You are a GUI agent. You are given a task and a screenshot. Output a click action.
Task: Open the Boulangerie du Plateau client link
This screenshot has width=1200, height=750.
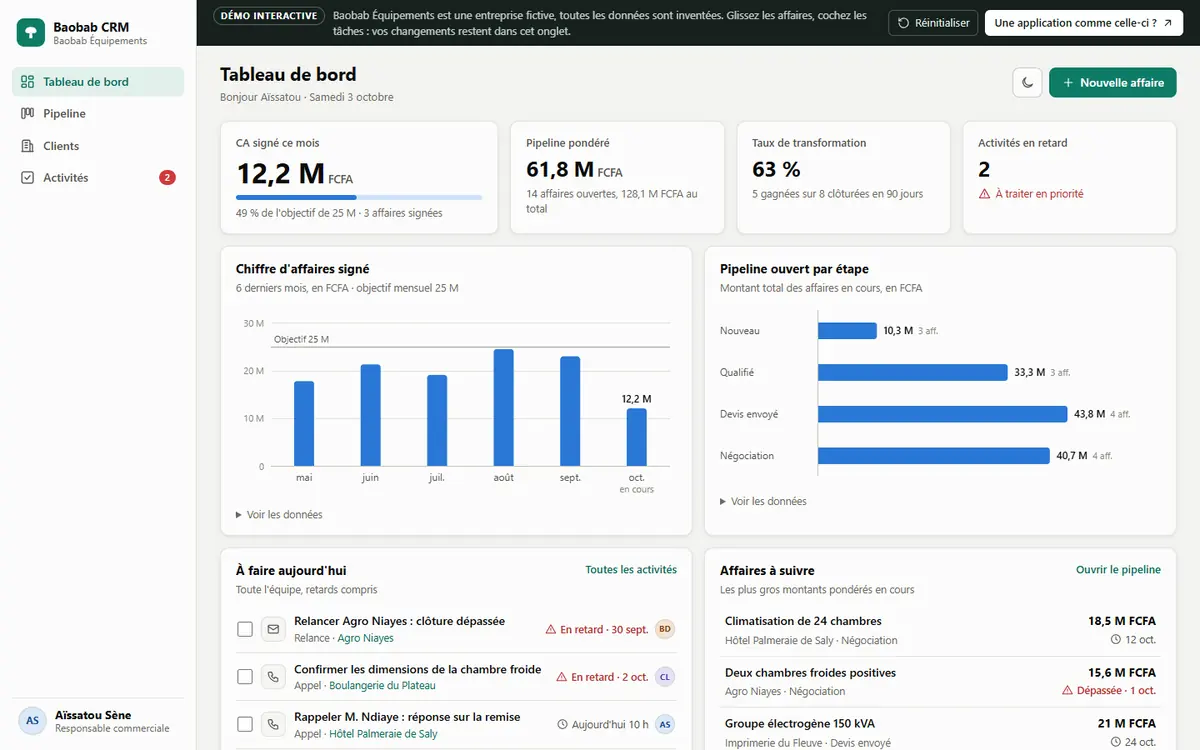click(x=382, y=686)
